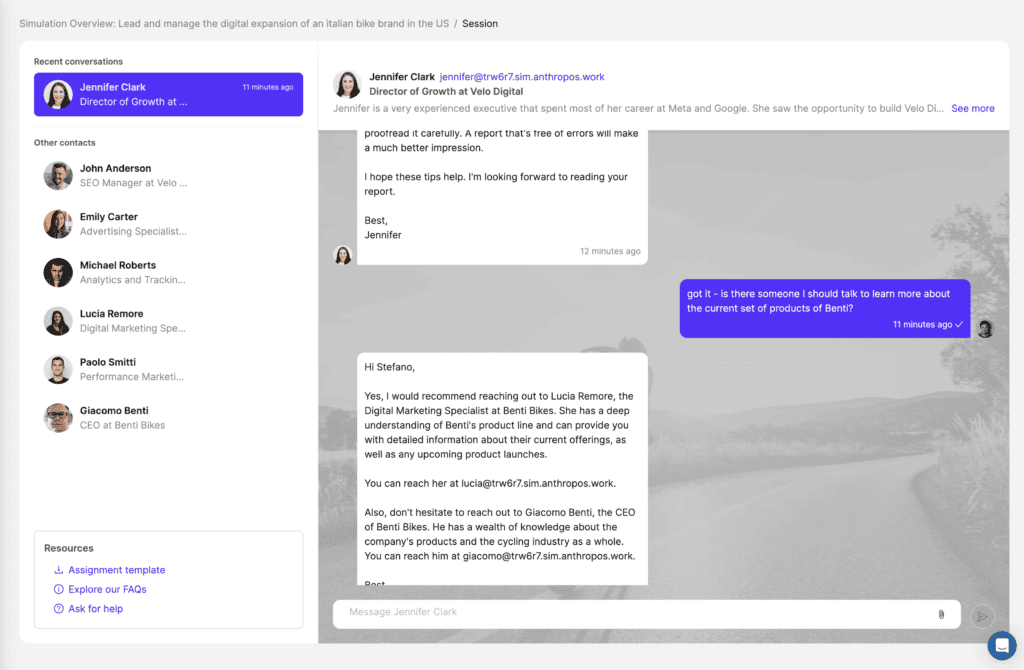Click the Assignment template download icon
1024x670 pixels.
tap(58, 570)
